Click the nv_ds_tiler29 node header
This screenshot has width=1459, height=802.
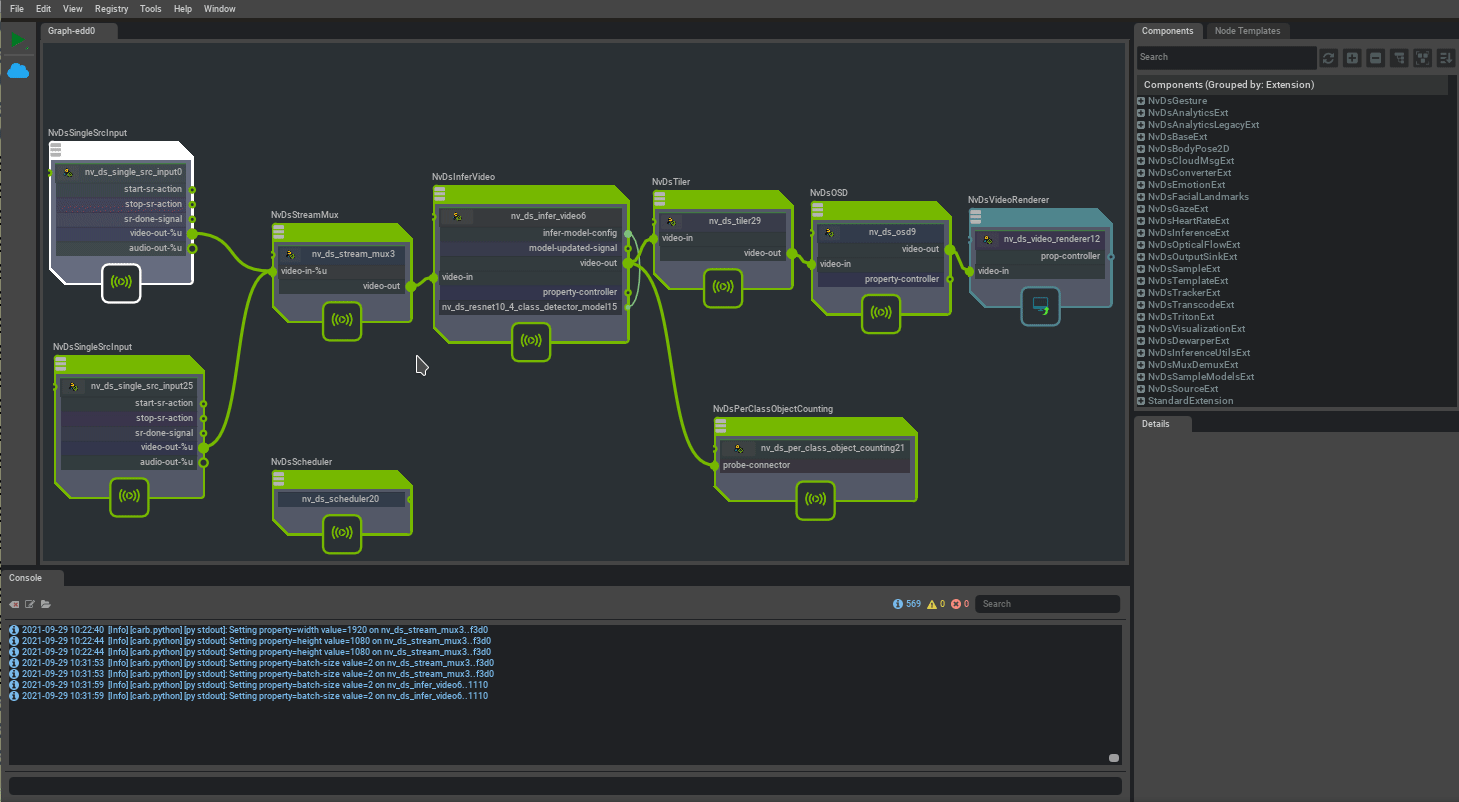720,221
